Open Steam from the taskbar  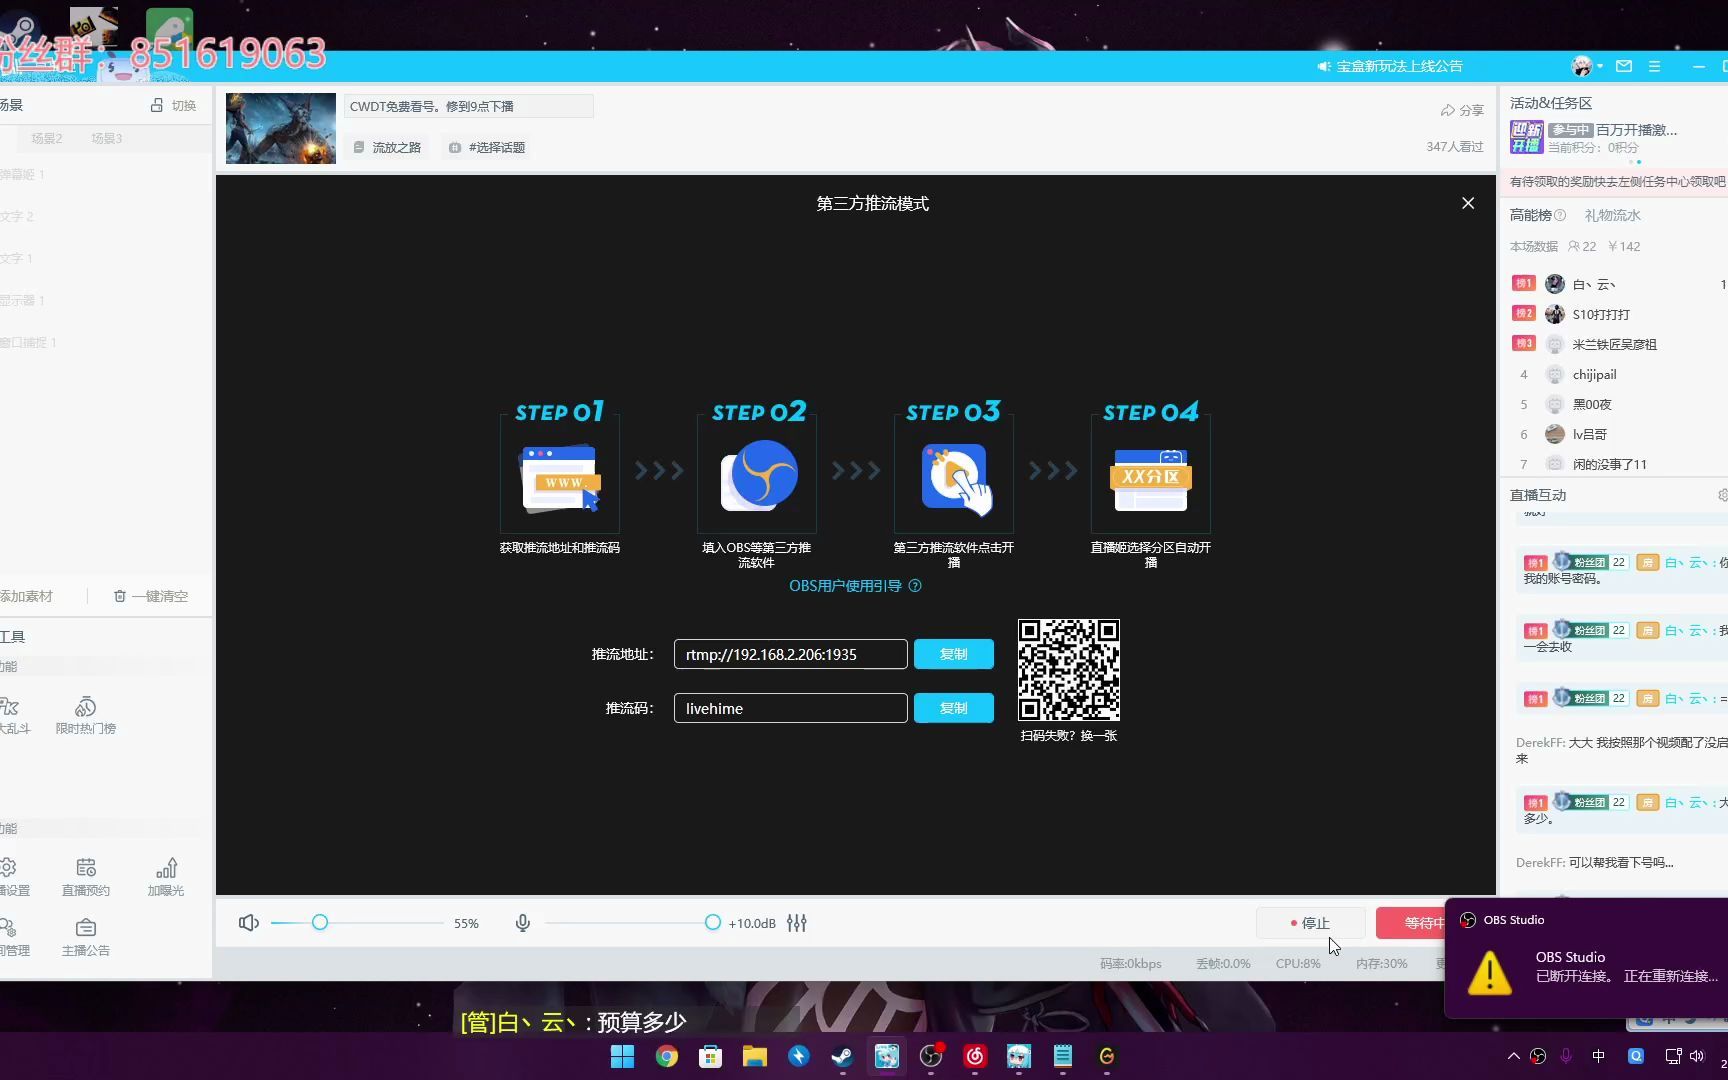click(x=842, y=1056)
